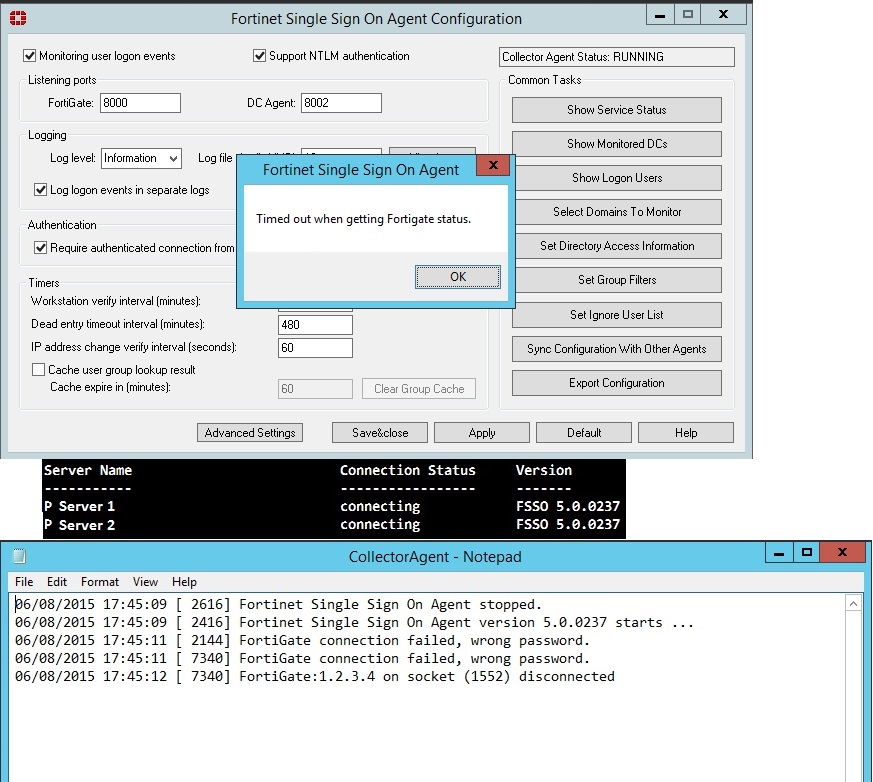
Task: Open Set Group Filters
Action: coord(617,280)
